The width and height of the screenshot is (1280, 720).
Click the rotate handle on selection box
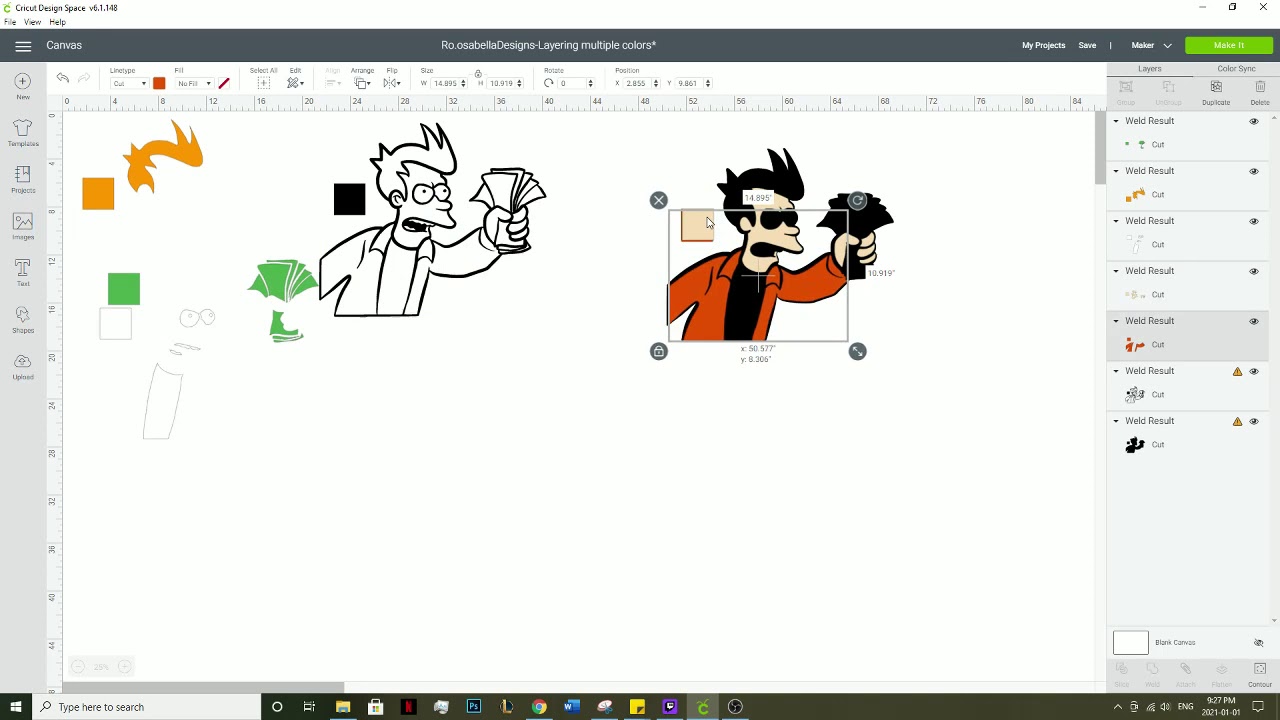coord(857,201)
